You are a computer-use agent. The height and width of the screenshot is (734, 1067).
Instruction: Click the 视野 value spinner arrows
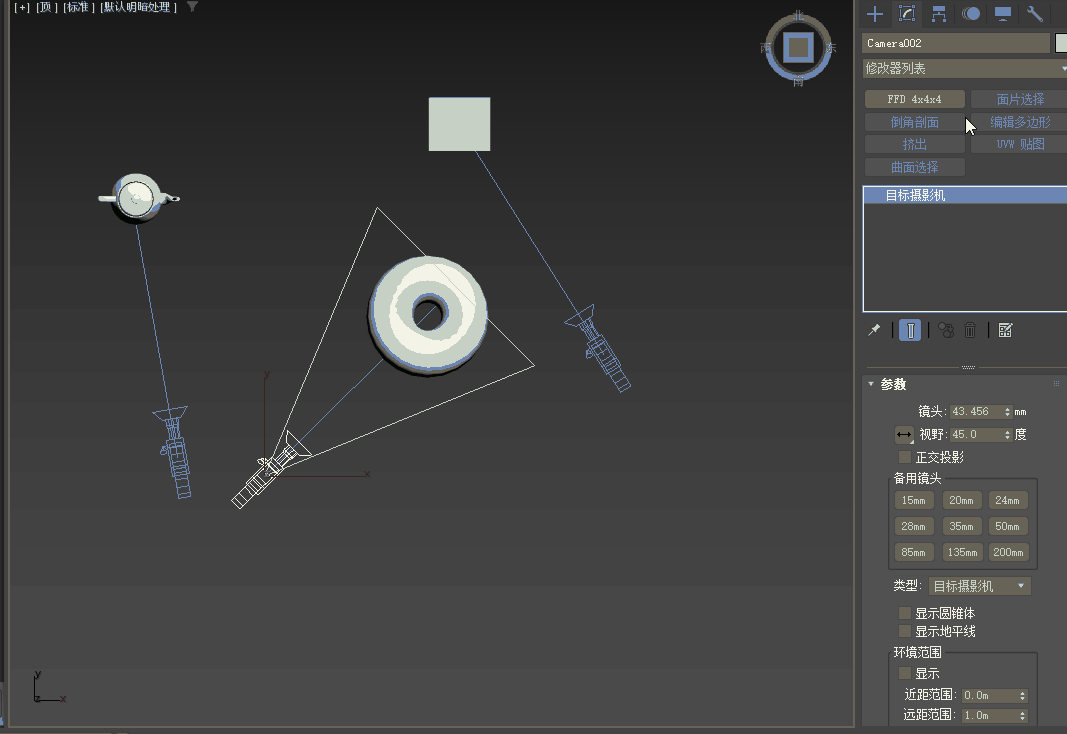pyautogui.click(x=1007, y=434)
